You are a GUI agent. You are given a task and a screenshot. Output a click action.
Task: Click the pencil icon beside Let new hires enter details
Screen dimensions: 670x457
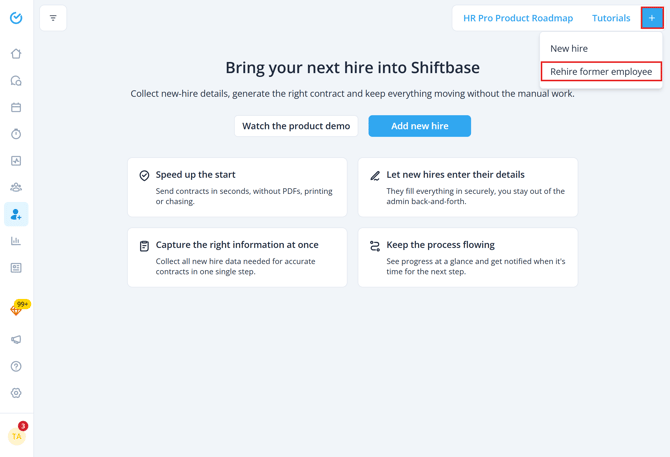tap(375, 176)
